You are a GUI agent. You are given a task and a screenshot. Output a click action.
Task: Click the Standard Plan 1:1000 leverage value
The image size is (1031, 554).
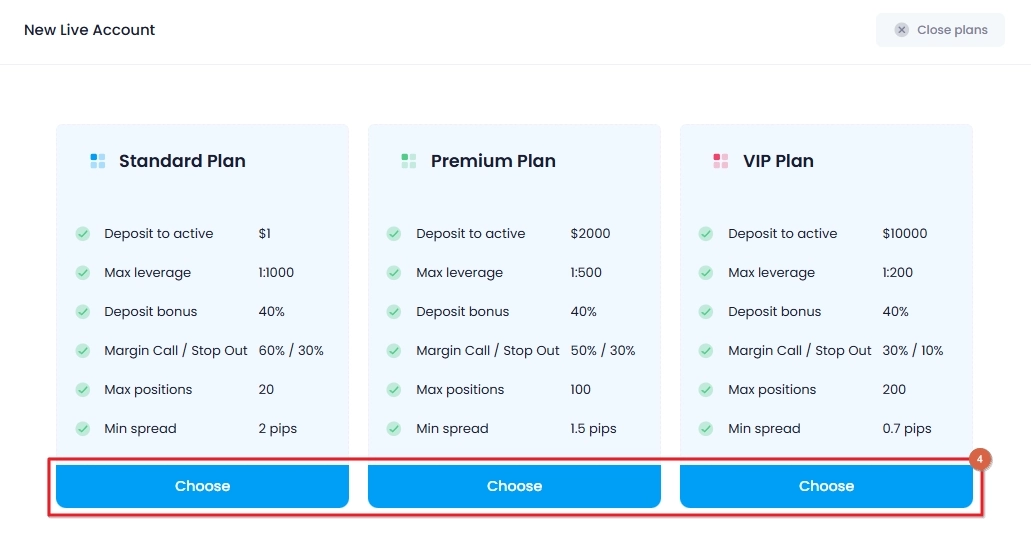[276, 273]
